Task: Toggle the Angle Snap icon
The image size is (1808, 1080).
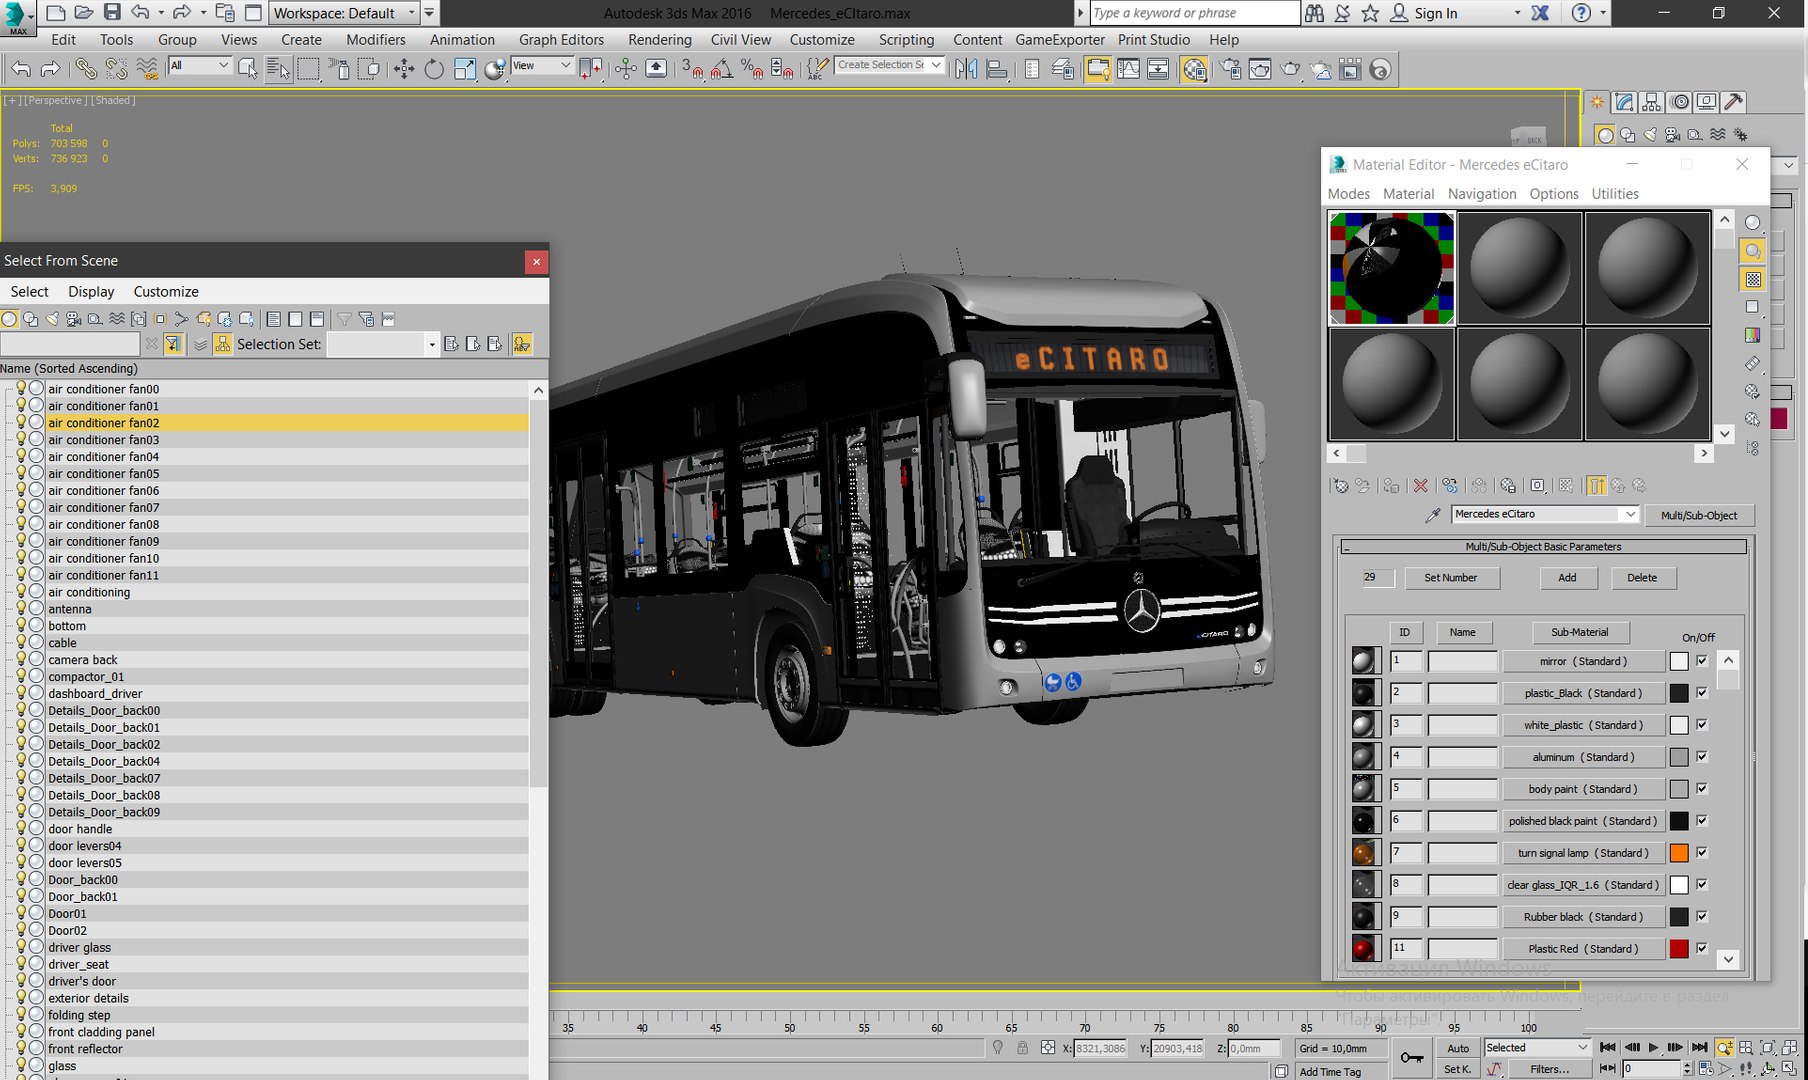Action: pos(722,69)
